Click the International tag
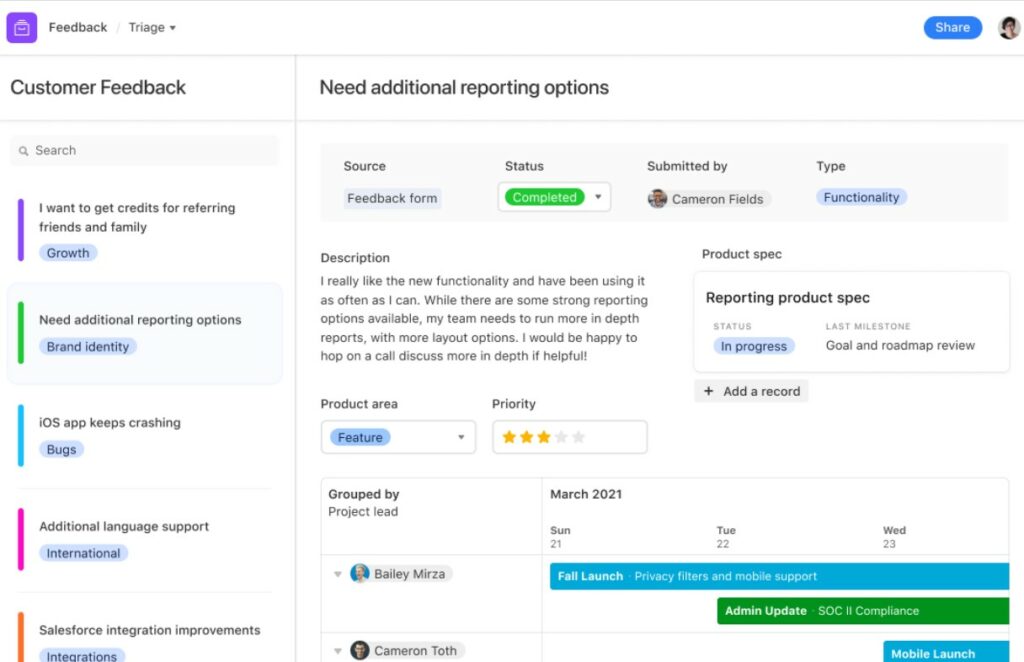 point(83,553)
